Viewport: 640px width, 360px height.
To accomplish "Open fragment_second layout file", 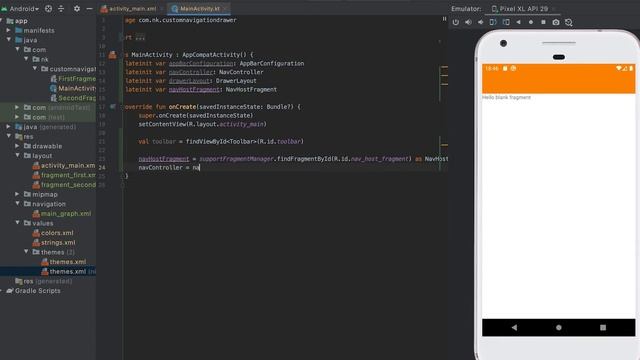I will [x=64, y=184].
